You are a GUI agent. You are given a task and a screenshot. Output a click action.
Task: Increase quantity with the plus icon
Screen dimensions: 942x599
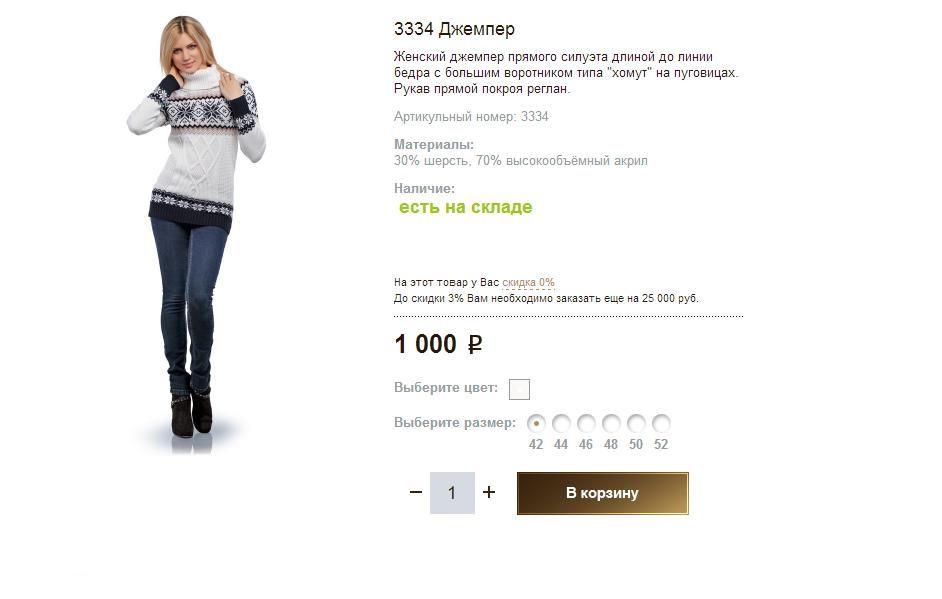tap(489, 493)
